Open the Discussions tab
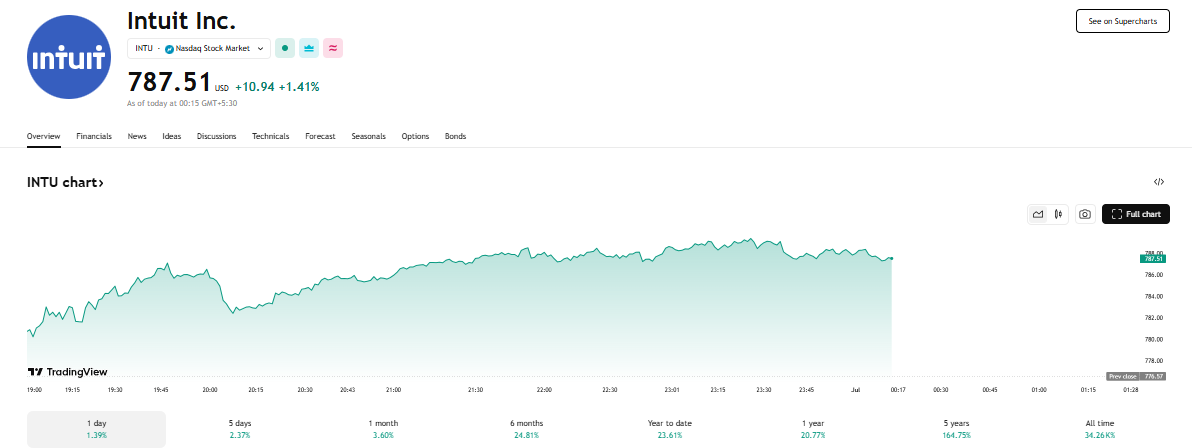This screenshot has height=448, width=1192. [x=217, y=136]
